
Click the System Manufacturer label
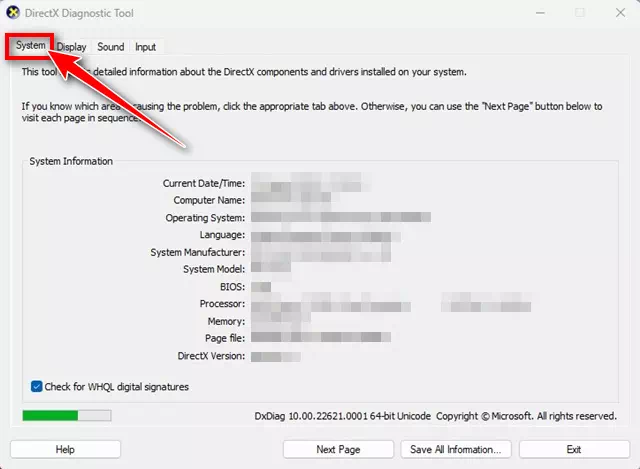pyautogui.click(x=198, y=252)
